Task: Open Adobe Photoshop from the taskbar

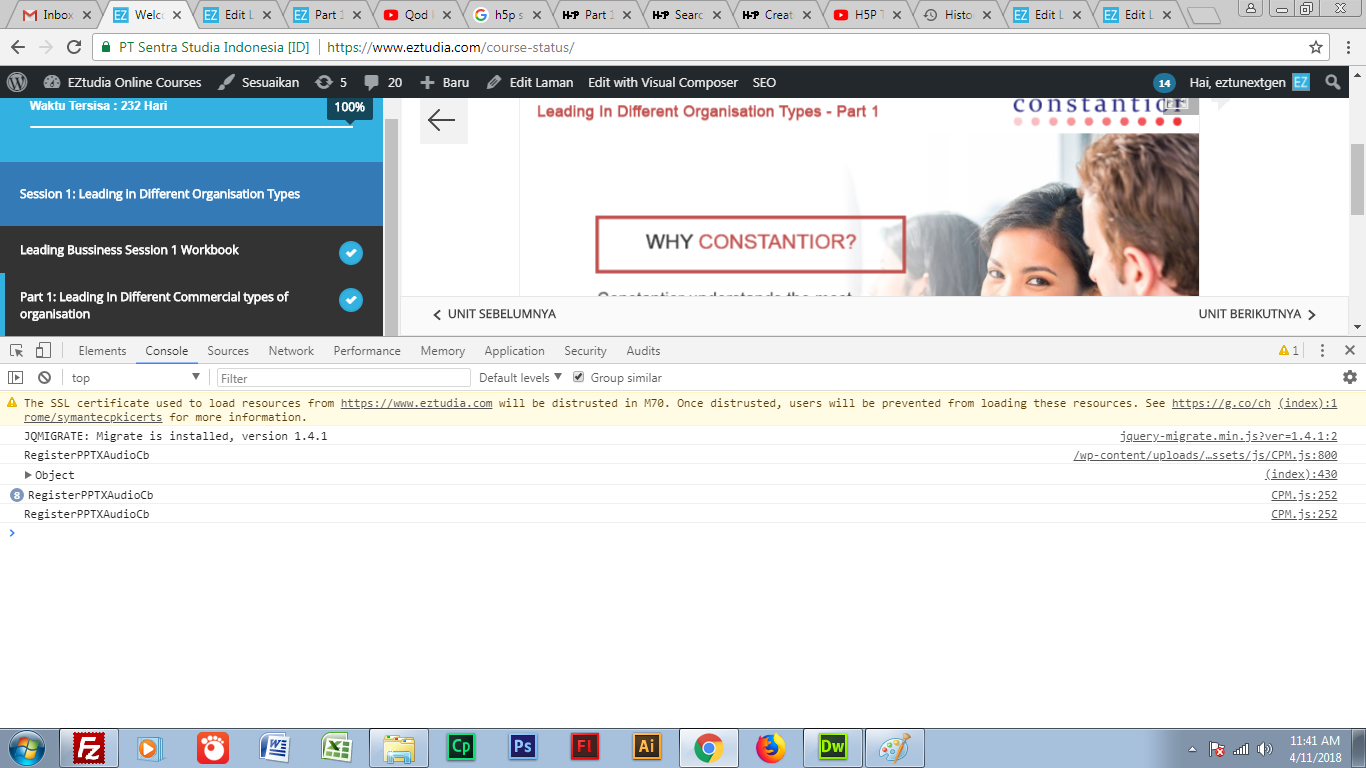Action: pyautogui.click(x=522, y=747)
